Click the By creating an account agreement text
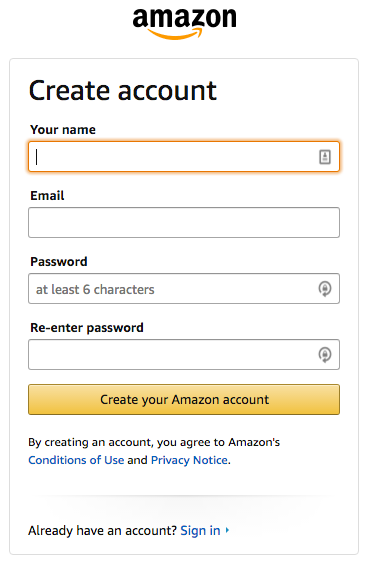This screenshot has width=367, height=561. click(x=154, y=443)
